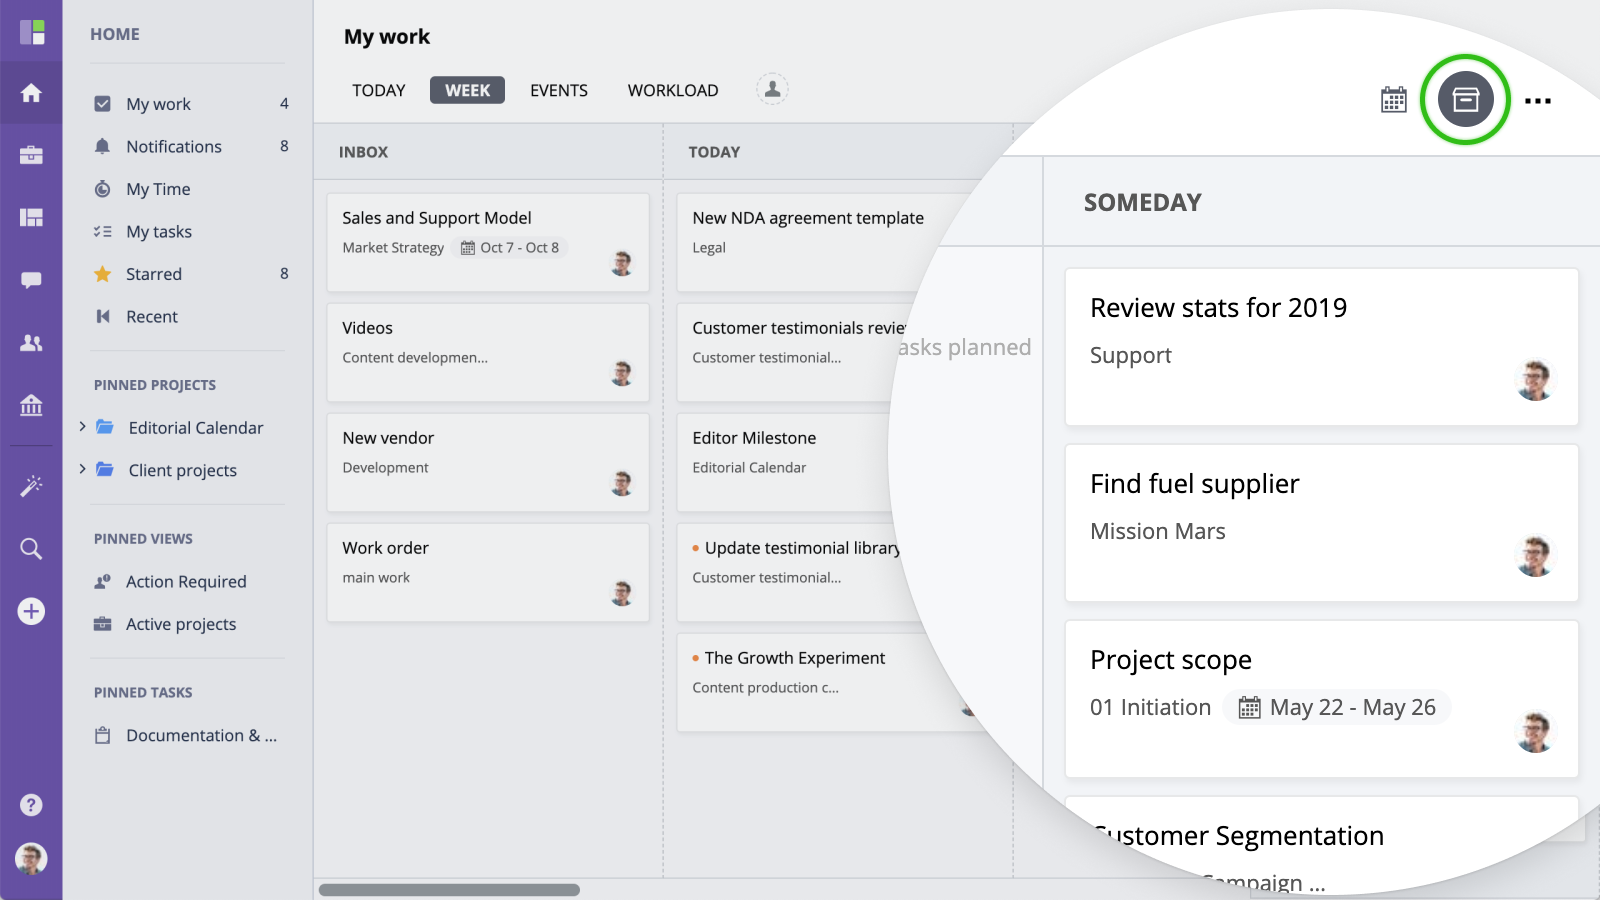The image size is (1600, 900).
Task: Switch to the WORKLOAD tab
Action: tap(672, 90)
